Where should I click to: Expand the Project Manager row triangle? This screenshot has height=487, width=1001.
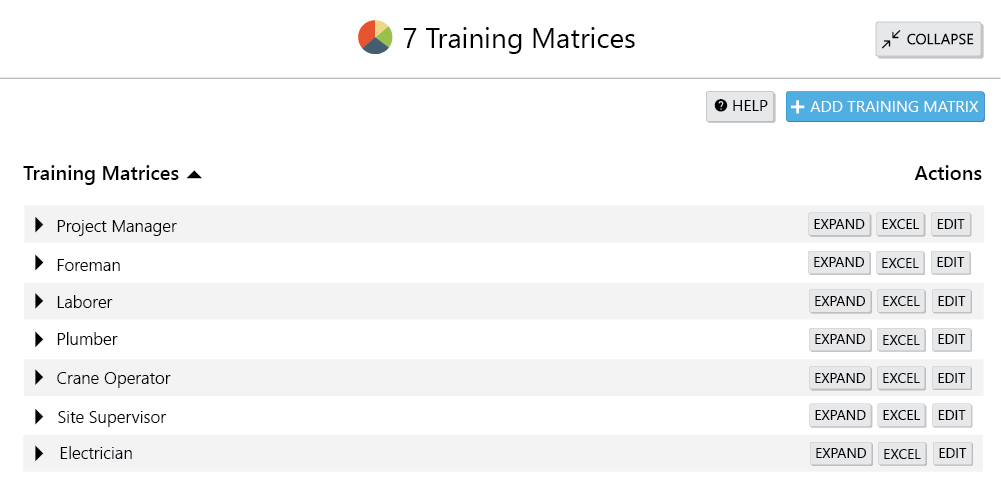coord(39,225)
